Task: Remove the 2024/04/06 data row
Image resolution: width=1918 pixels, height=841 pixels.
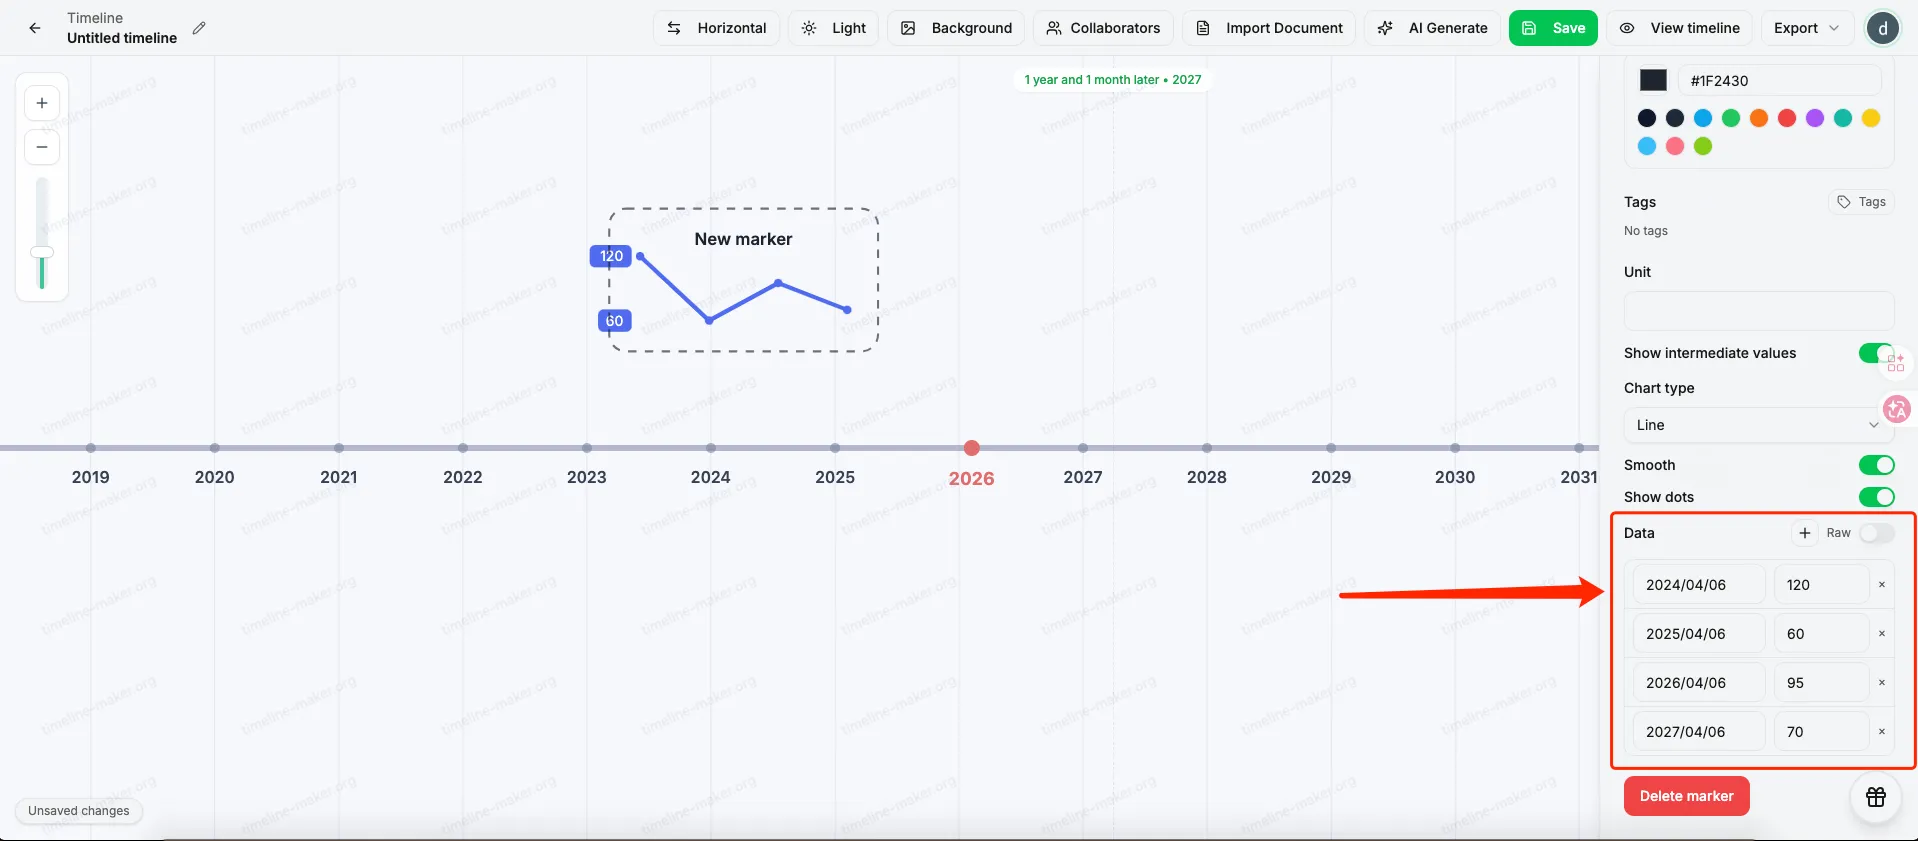Action: pyautogui.click(x=1881, y=585)
